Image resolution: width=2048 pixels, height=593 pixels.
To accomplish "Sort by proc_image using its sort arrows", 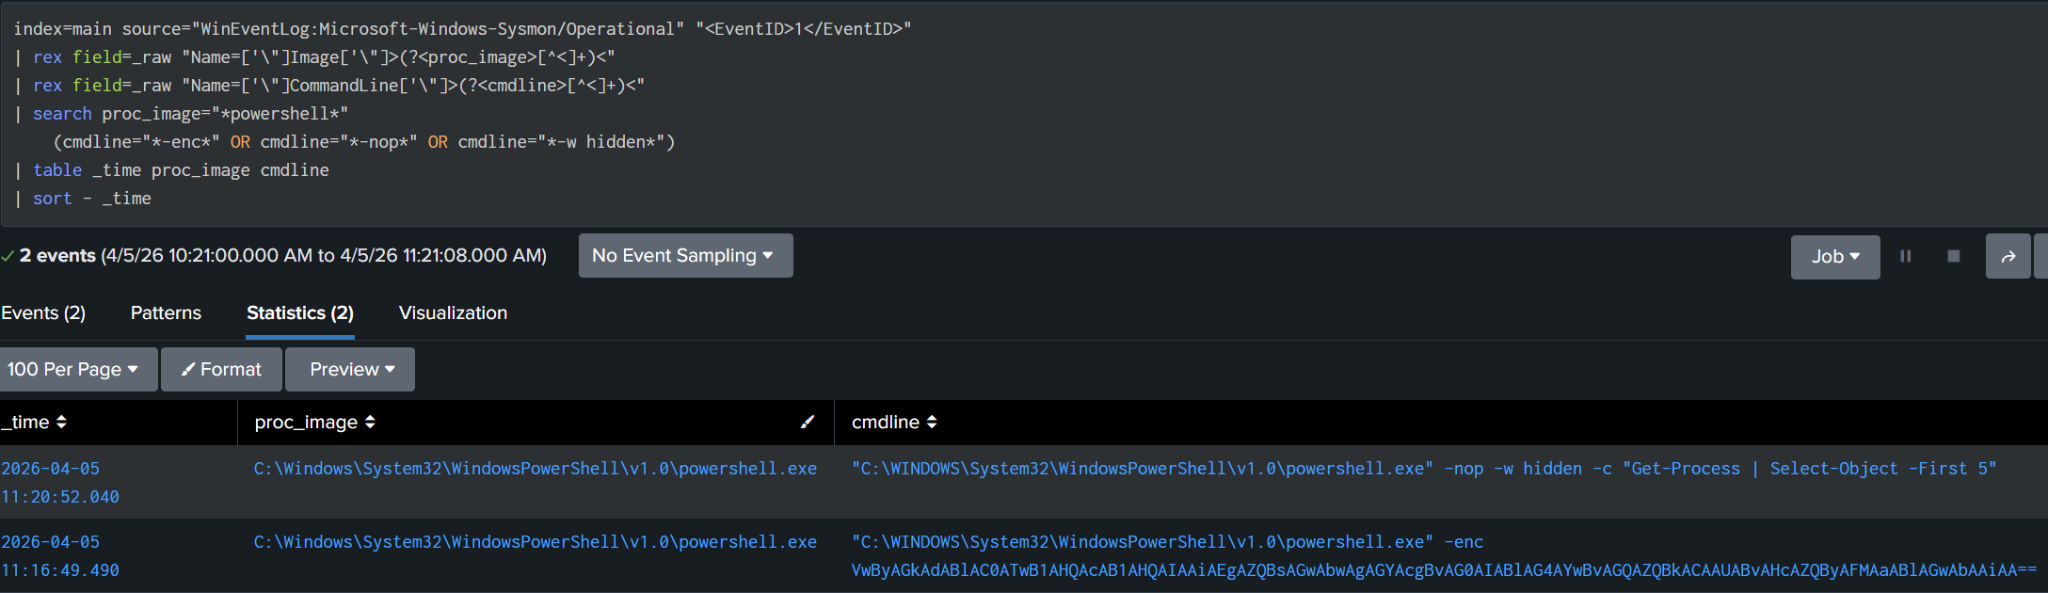I will coord(370,422).
